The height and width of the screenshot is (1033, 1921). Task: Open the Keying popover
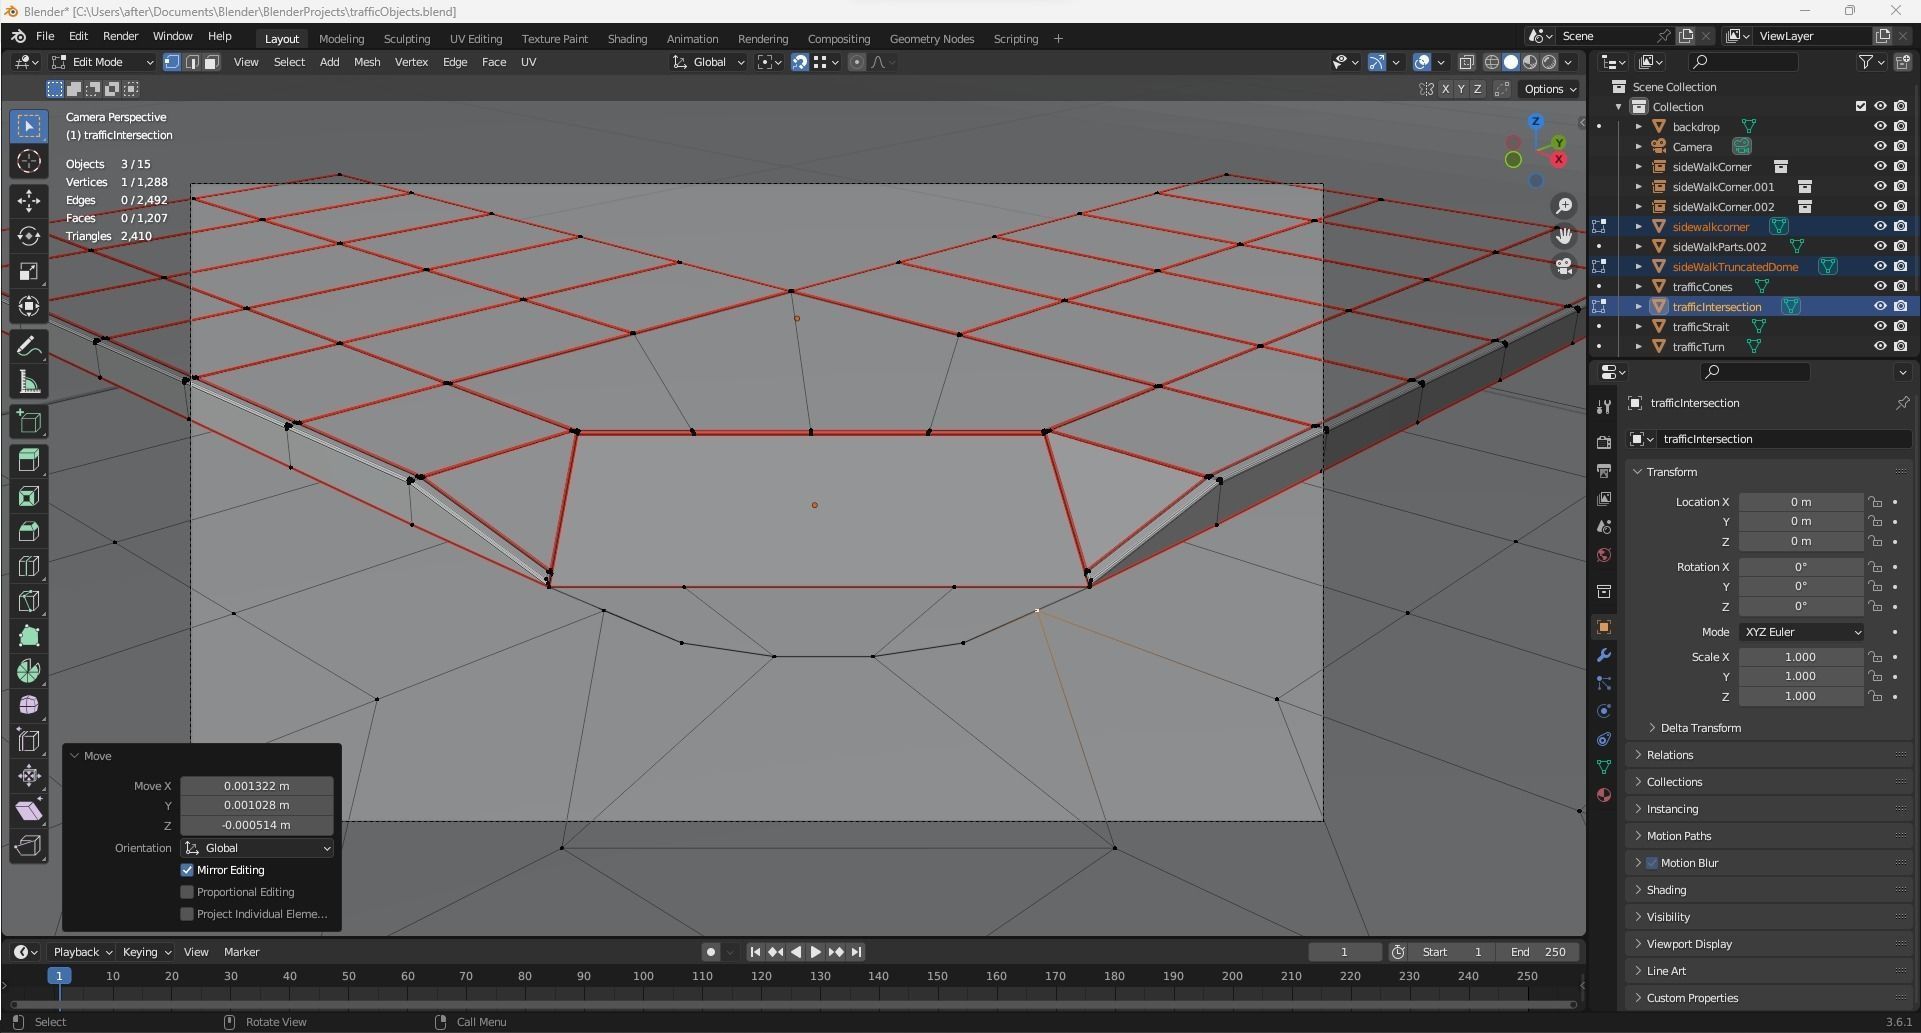click(x=146, y=952)
